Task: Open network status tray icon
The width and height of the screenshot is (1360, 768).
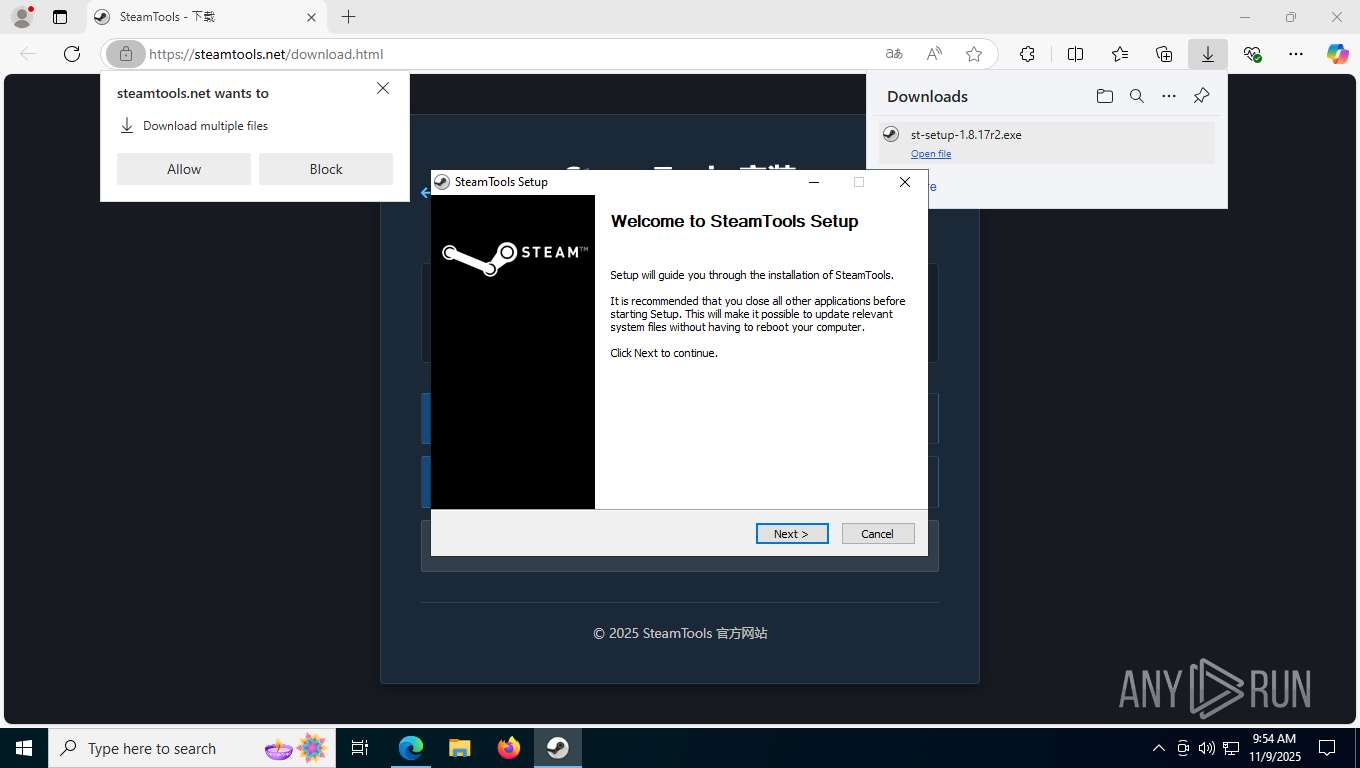Action: [1232, 748]
